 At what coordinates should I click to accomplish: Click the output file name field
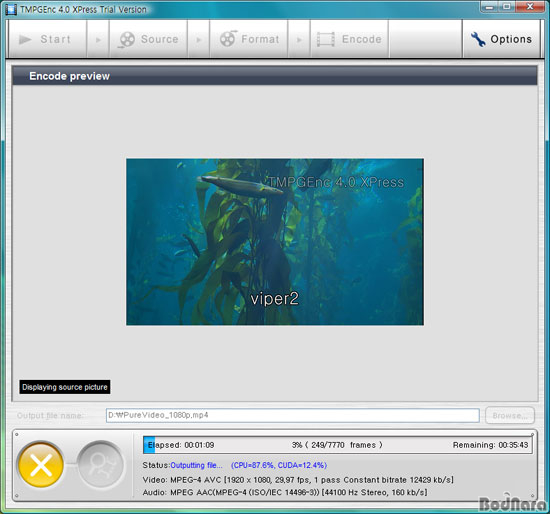[293, 415]
